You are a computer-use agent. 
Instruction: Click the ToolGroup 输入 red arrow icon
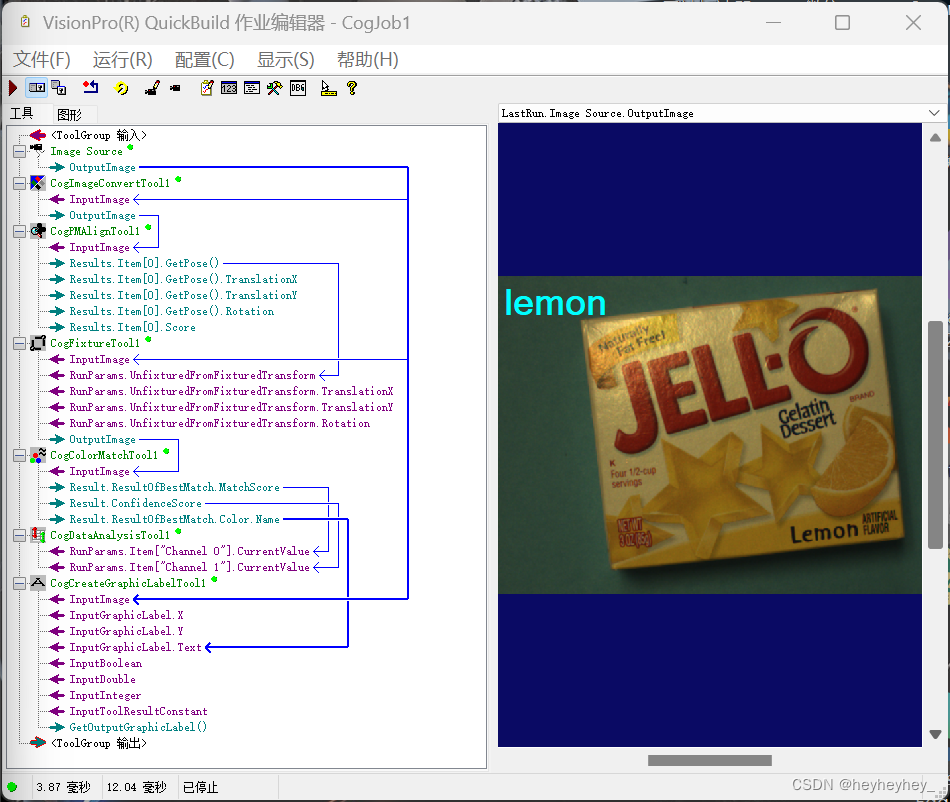(38, 135)
